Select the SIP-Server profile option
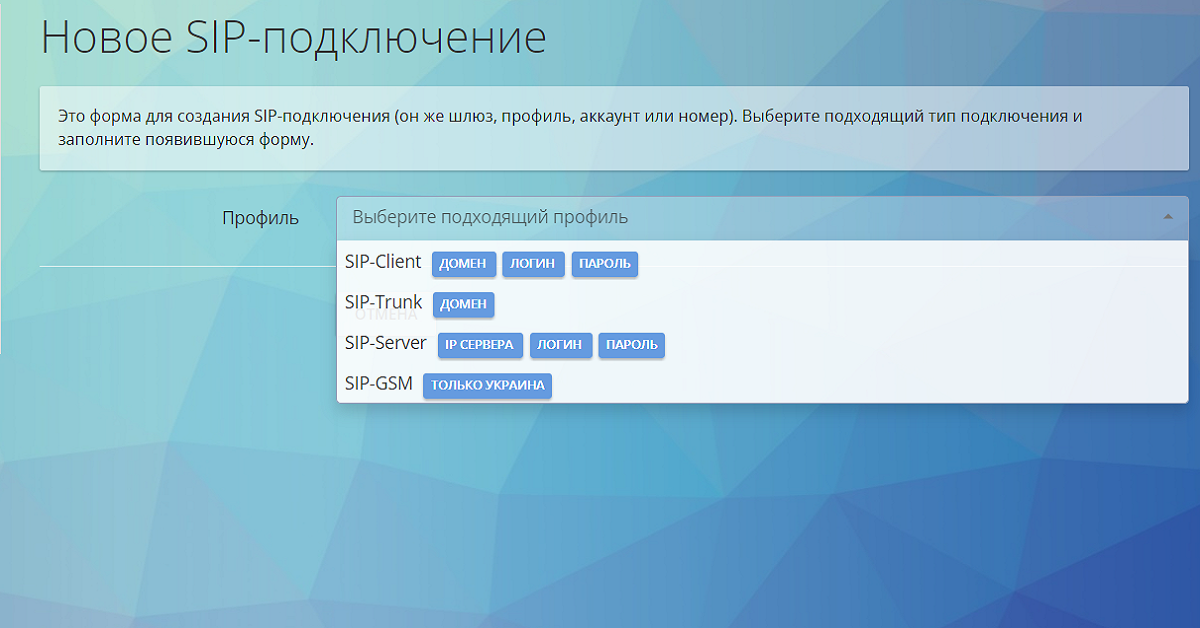 tap(762, 344)
